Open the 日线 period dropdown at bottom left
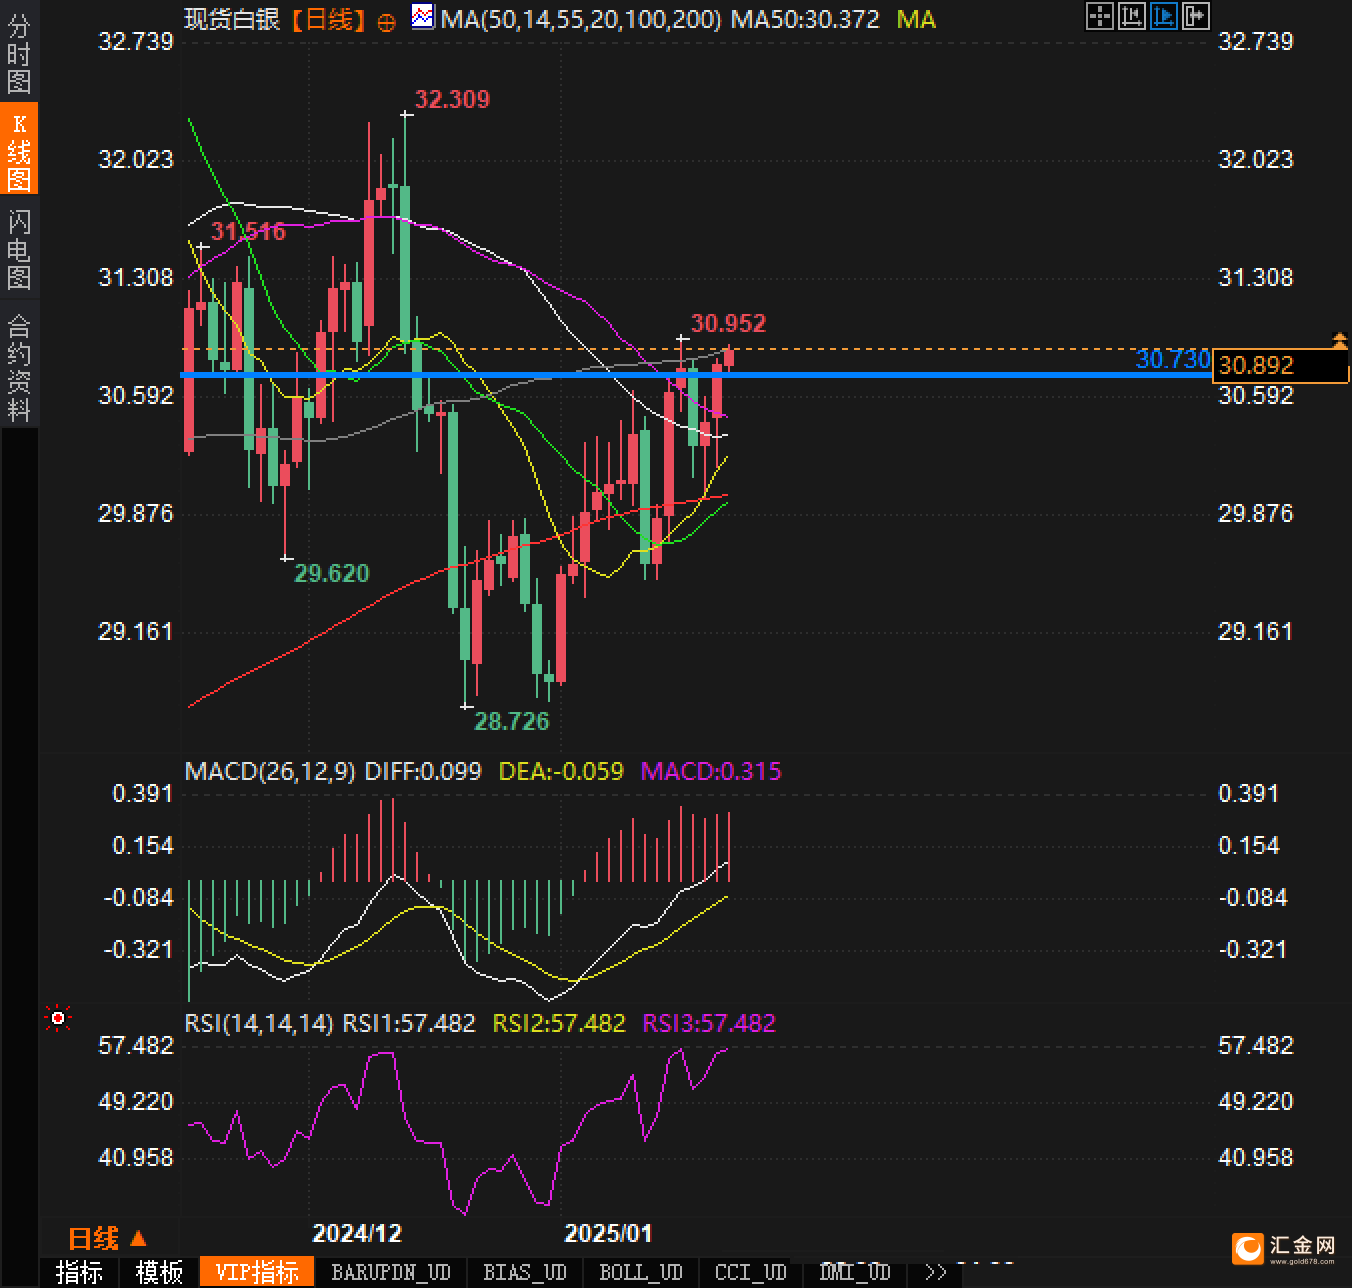Viewport: 1352px width, 1288px height. tap(107, 1239)
